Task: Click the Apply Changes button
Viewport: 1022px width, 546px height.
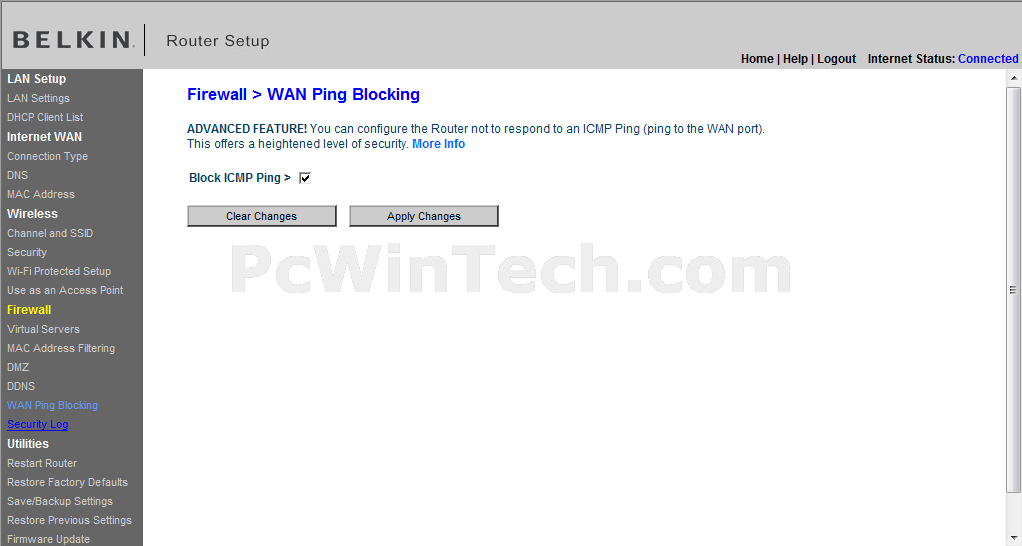Action: pyautogui.click(x=424, y=216)
